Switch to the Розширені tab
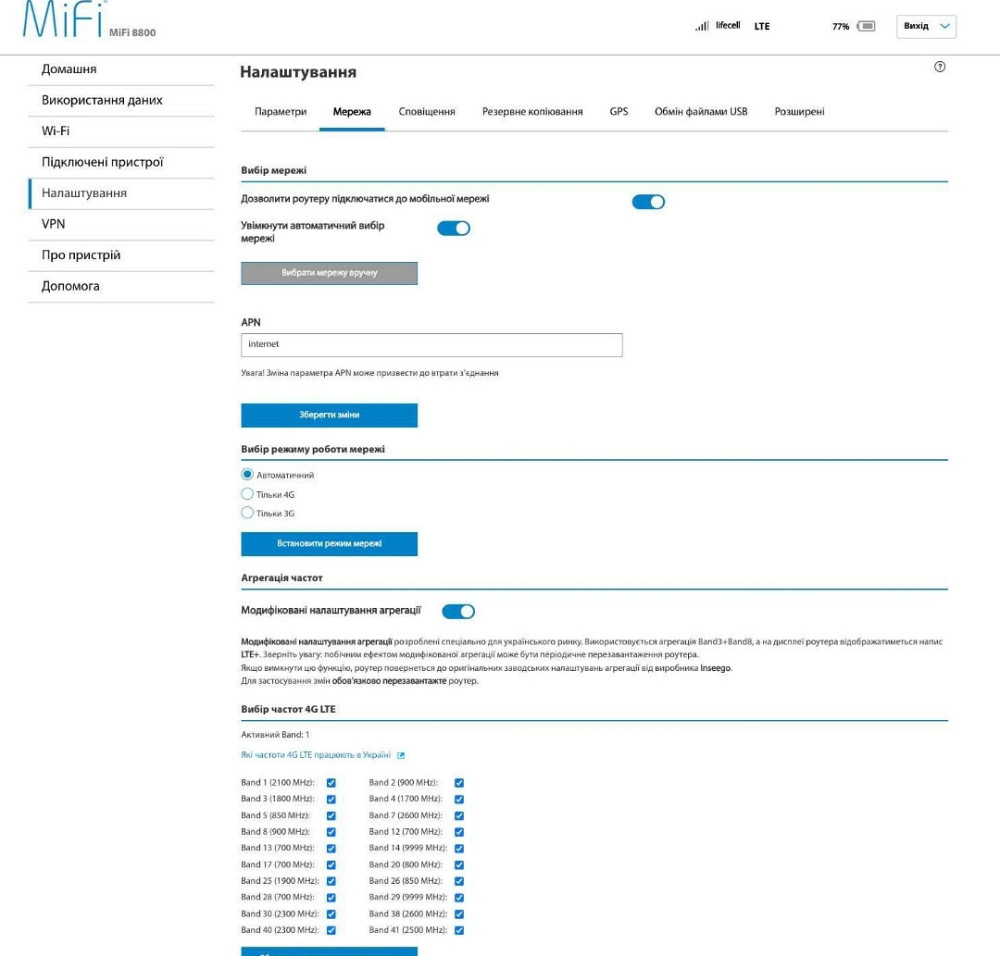The height and width of the screenshot is (956, 1000). (799, 112)
